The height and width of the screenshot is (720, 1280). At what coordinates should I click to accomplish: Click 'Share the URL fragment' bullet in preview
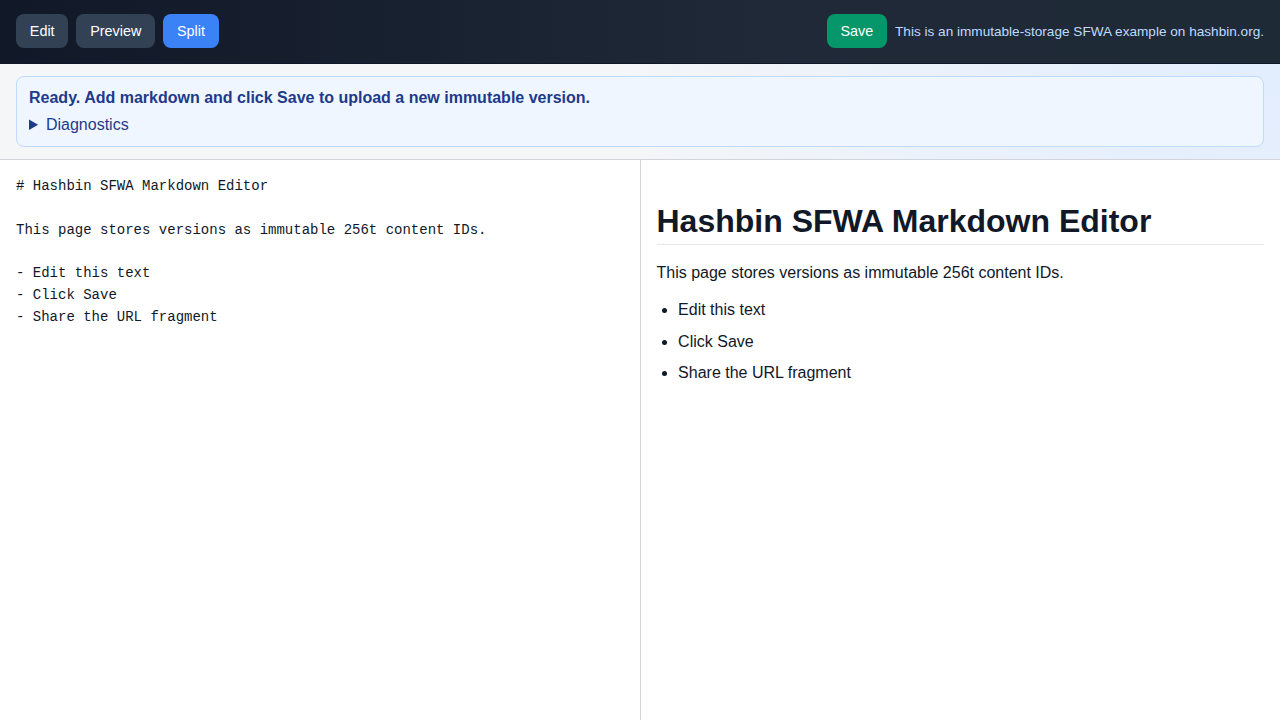coord(764,373)
